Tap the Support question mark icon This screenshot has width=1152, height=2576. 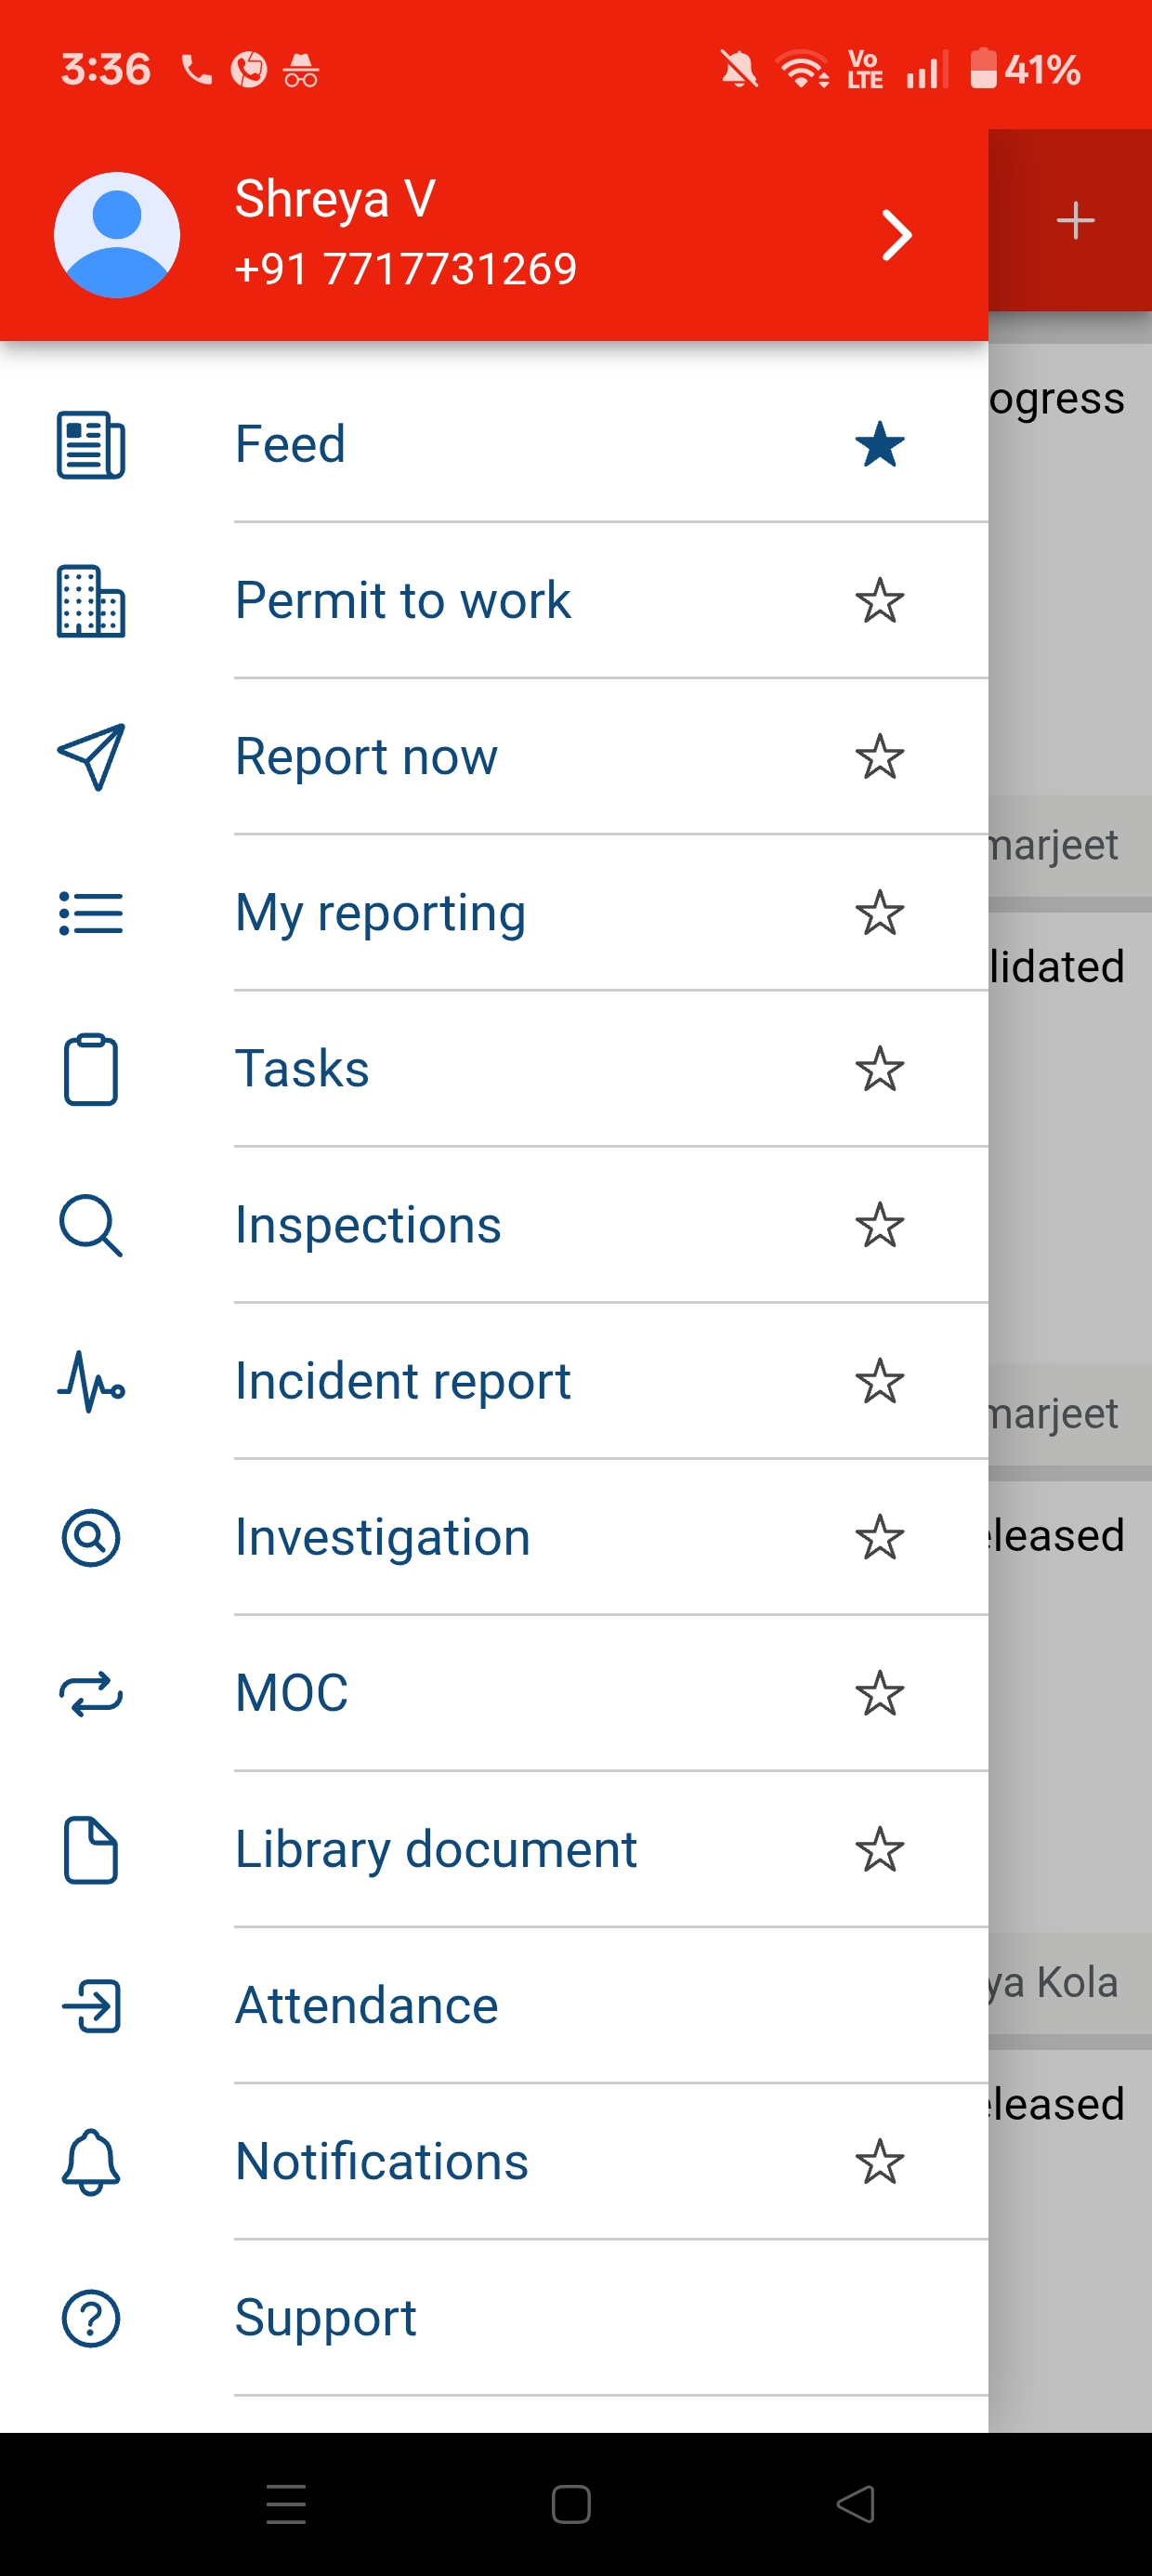click(x=90, y=2317)
